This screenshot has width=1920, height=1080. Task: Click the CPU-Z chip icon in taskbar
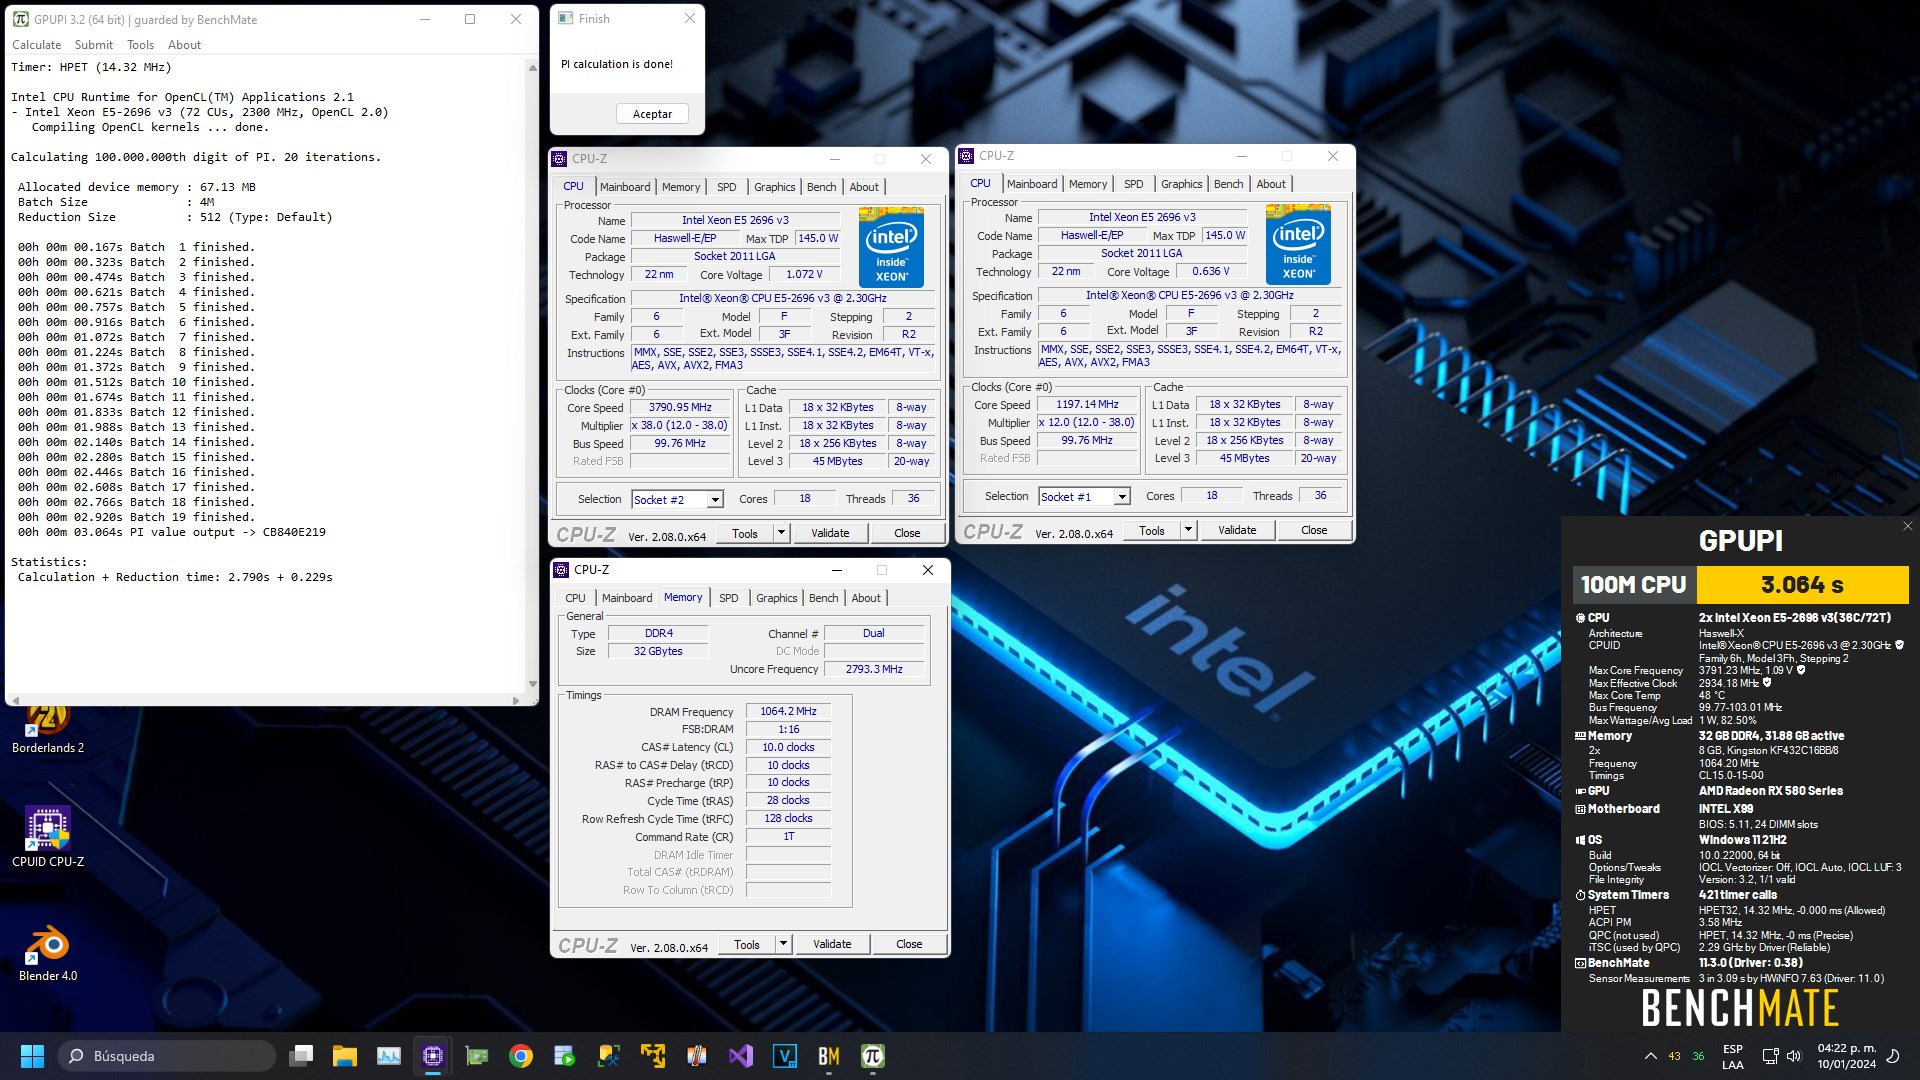(x=433, y=1056)
